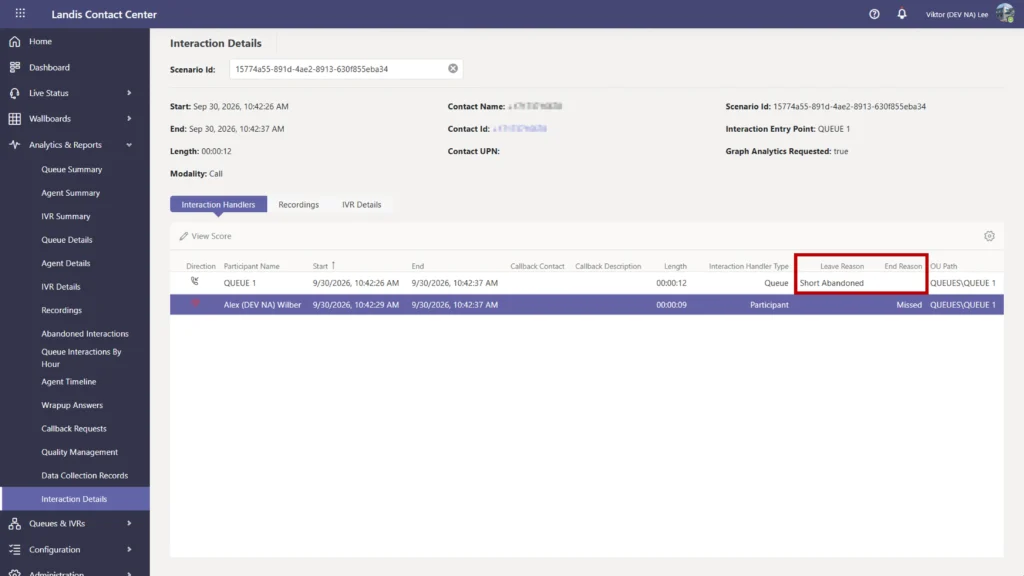Open the user profile avatar
1024x576 pixels.
point(1005,14)
